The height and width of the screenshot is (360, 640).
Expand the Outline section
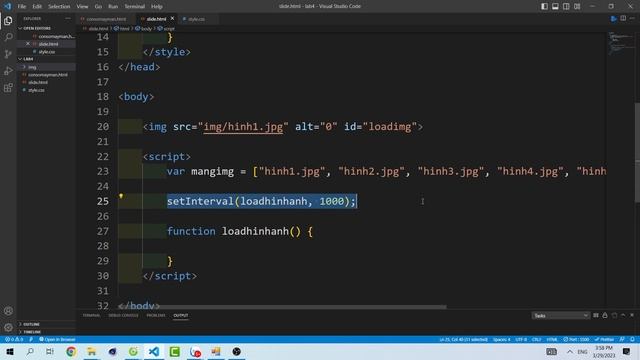[46, 324]
